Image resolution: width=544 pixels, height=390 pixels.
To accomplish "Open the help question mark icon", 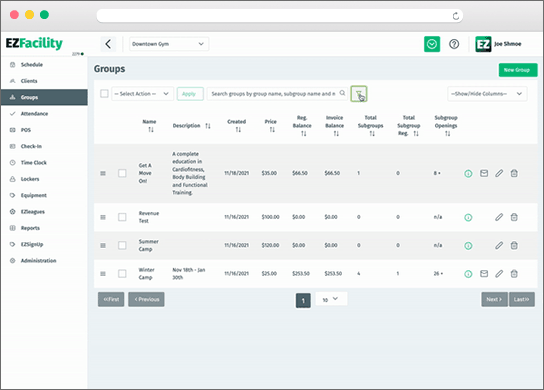I will 454,44.
